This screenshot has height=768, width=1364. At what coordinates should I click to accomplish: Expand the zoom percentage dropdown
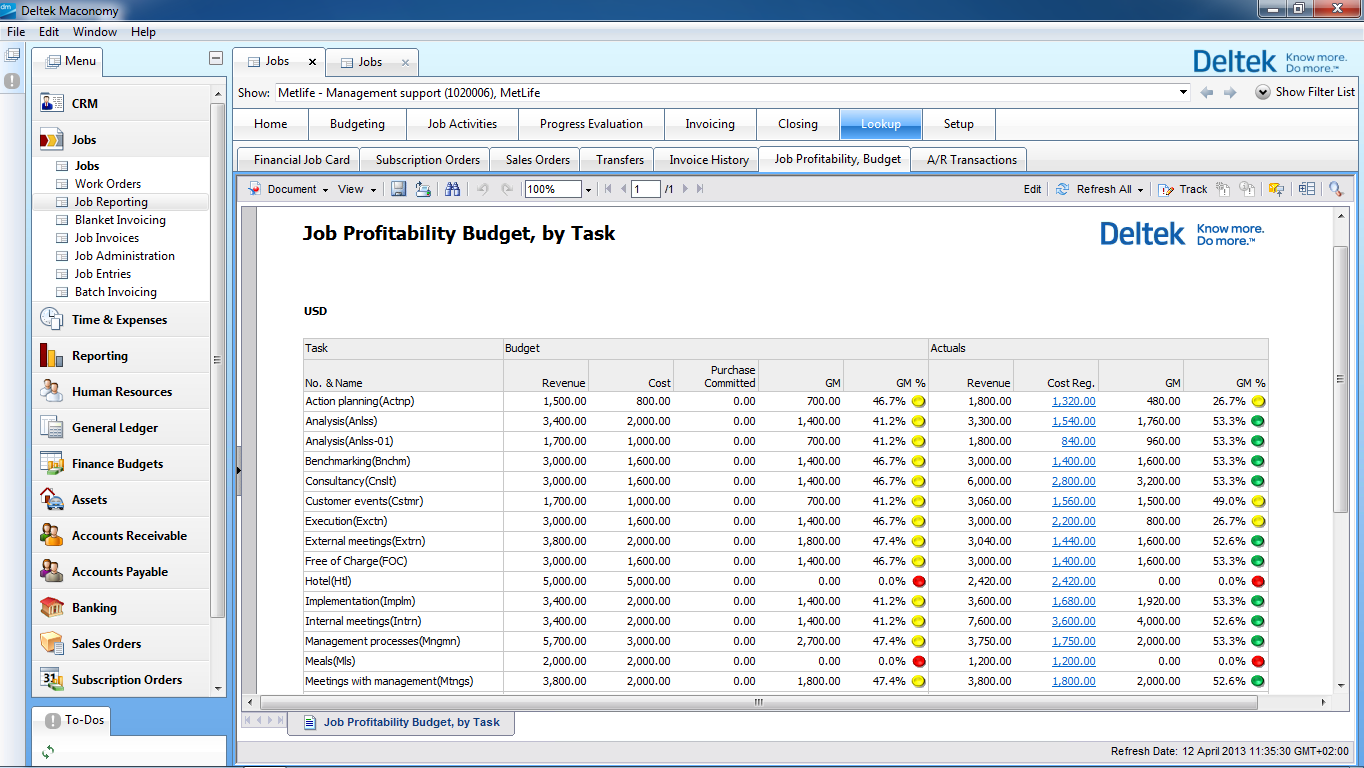[x=588, y=190]
